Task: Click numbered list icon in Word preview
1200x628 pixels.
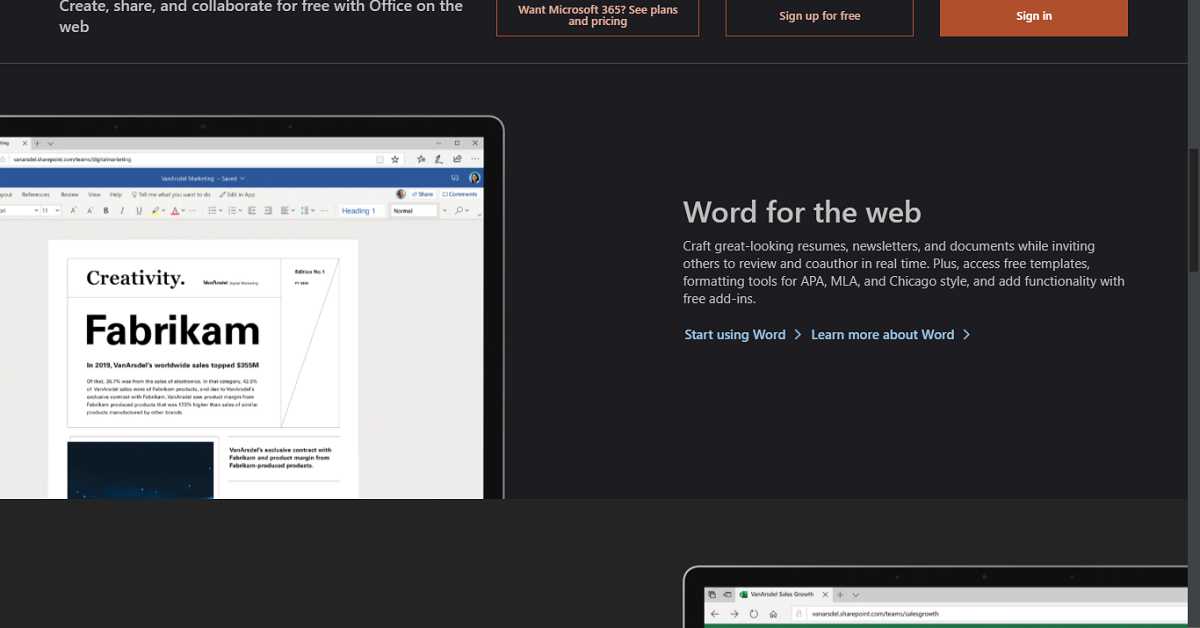Action: point(233,210)
